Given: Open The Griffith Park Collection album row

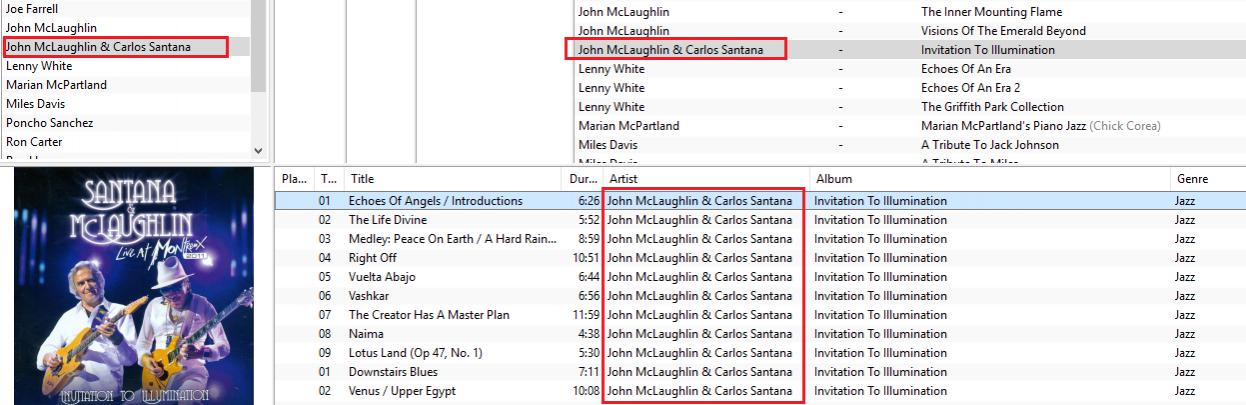Looking at the screenshot, I should coord(992,107).
